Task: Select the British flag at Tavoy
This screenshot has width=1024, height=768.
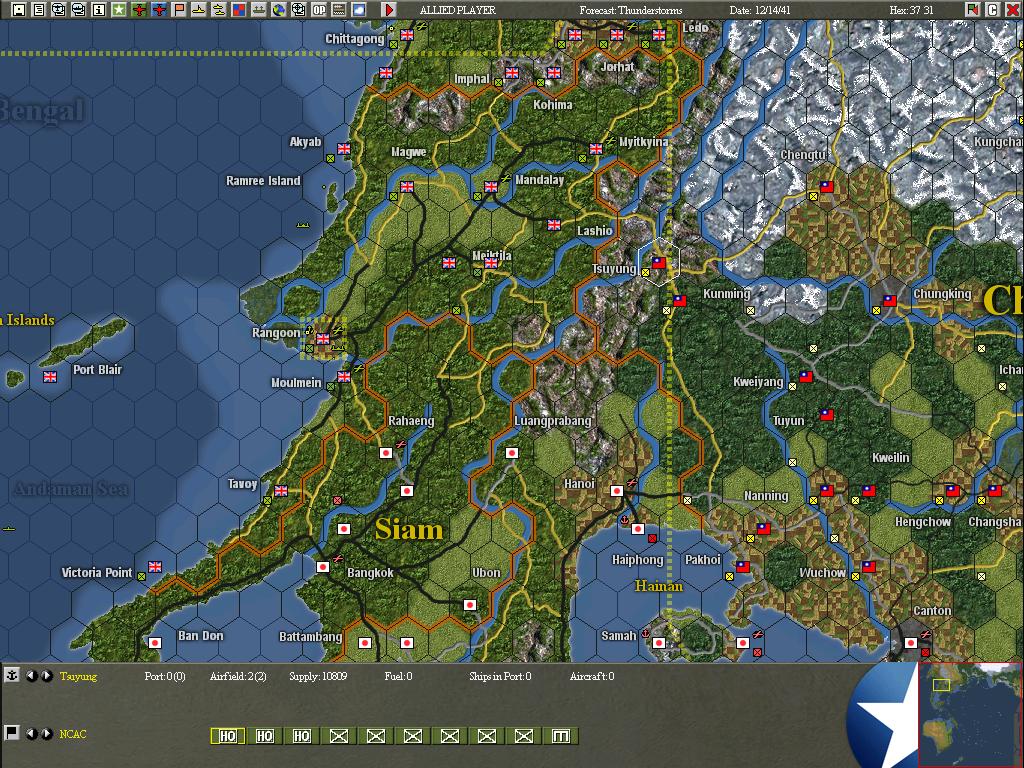Action: (281, 490)
